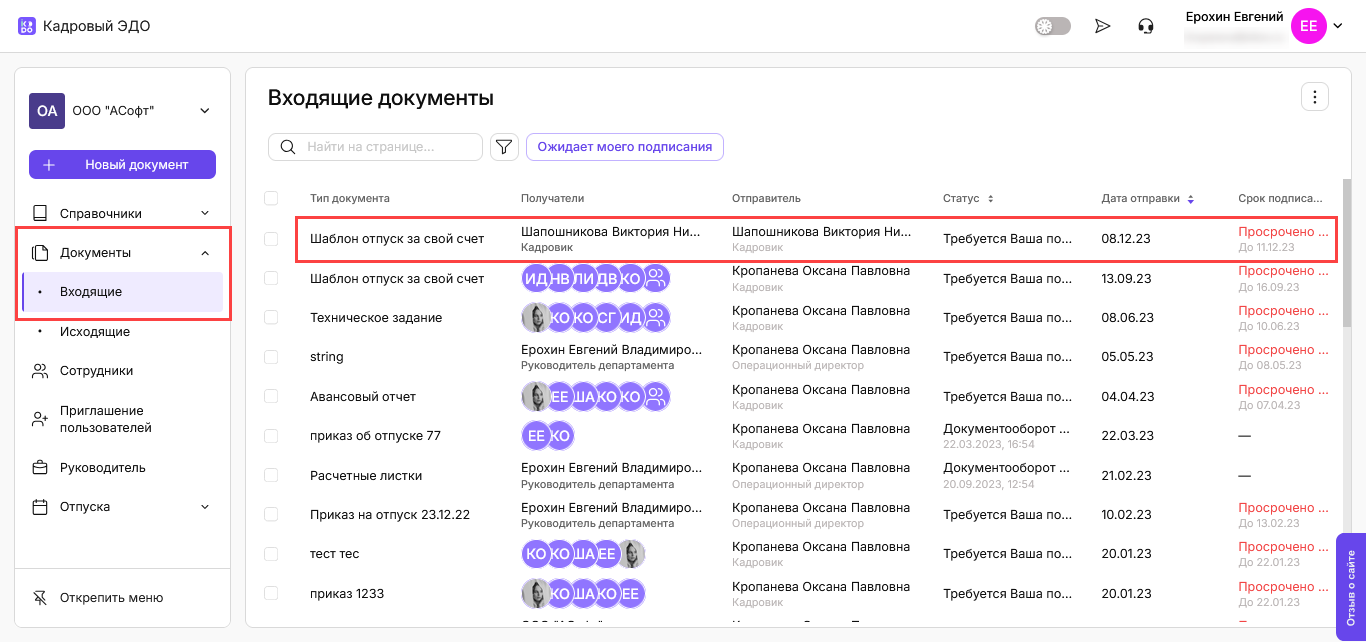Click the filter funnel icon
The height and width of the screenshot is (642, 1366).
click(504, 147)
